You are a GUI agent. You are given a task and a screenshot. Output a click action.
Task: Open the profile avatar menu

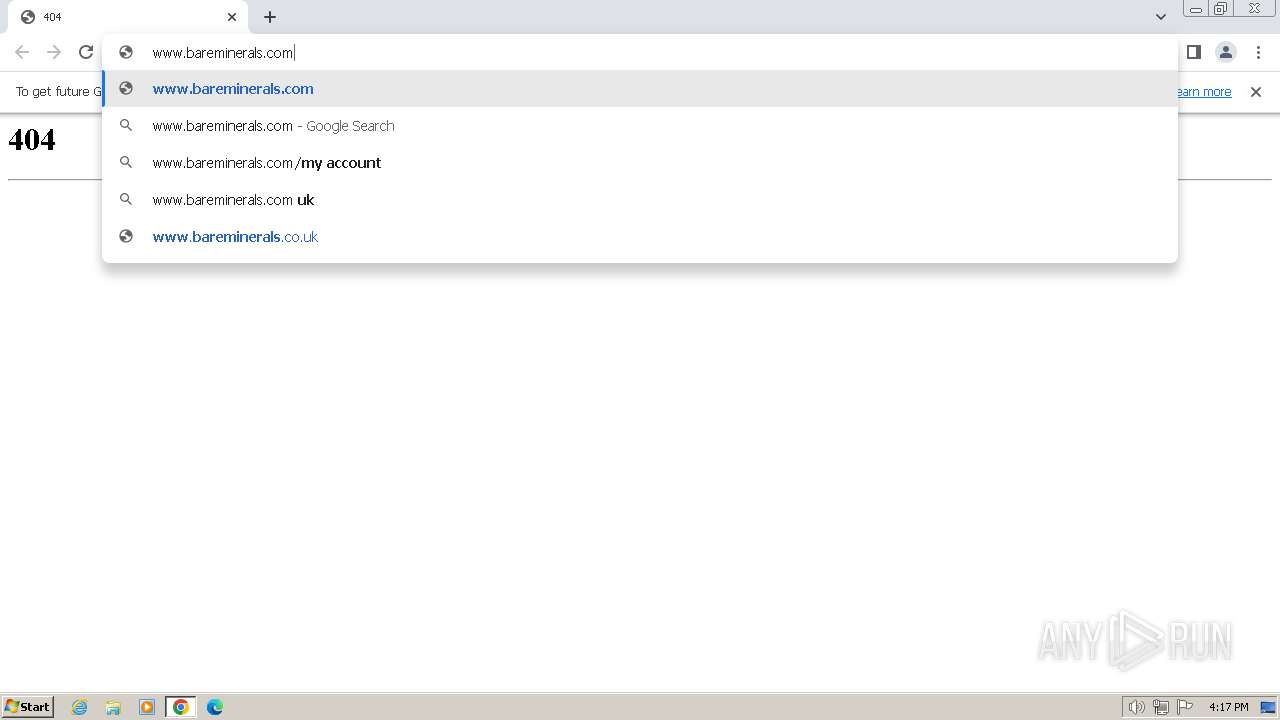pyautogui.click(x=1226, y=52)
